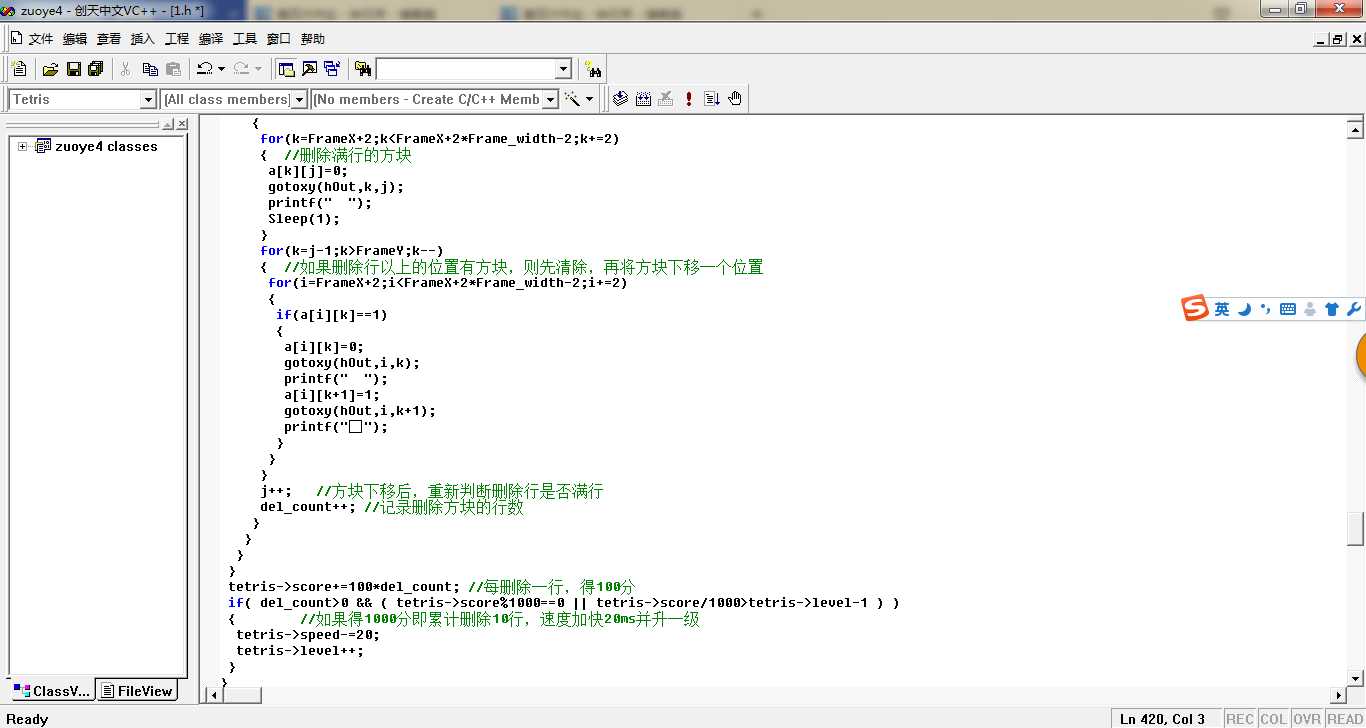Viewport: 1366px width, 728px height.
Task: Click the REC indicator in status bar
Action: tap(1240, 718)
